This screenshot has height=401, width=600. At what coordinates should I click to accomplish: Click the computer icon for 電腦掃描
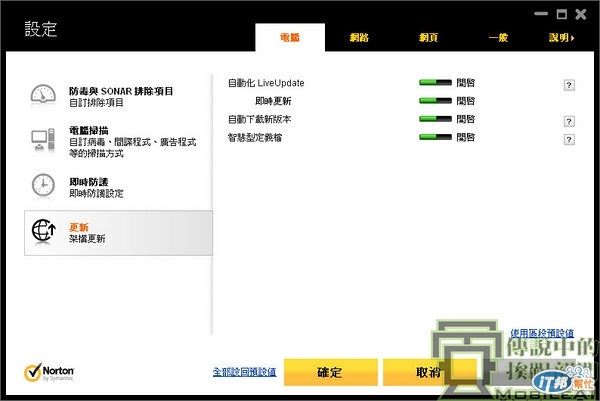pyautogui.click(x=43, y=140)
